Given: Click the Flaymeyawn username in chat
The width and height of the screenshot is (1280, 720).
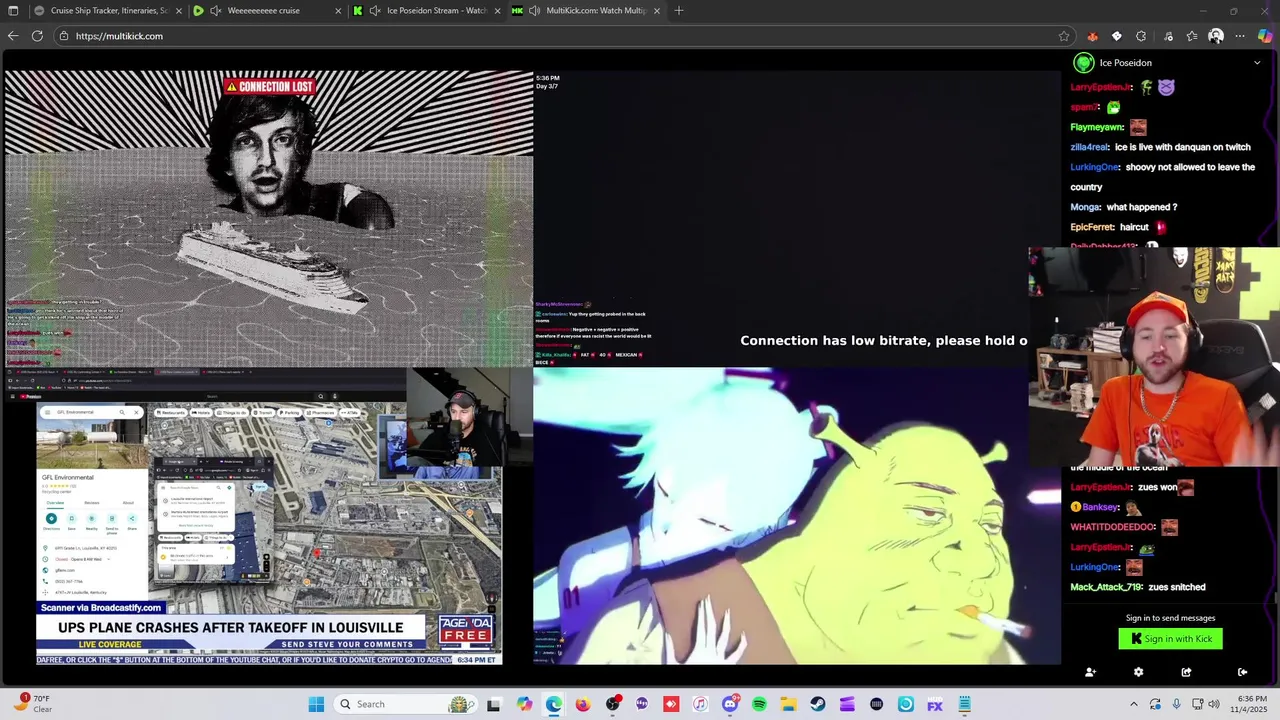Looking at the screenshot, I should [1097, 127].
